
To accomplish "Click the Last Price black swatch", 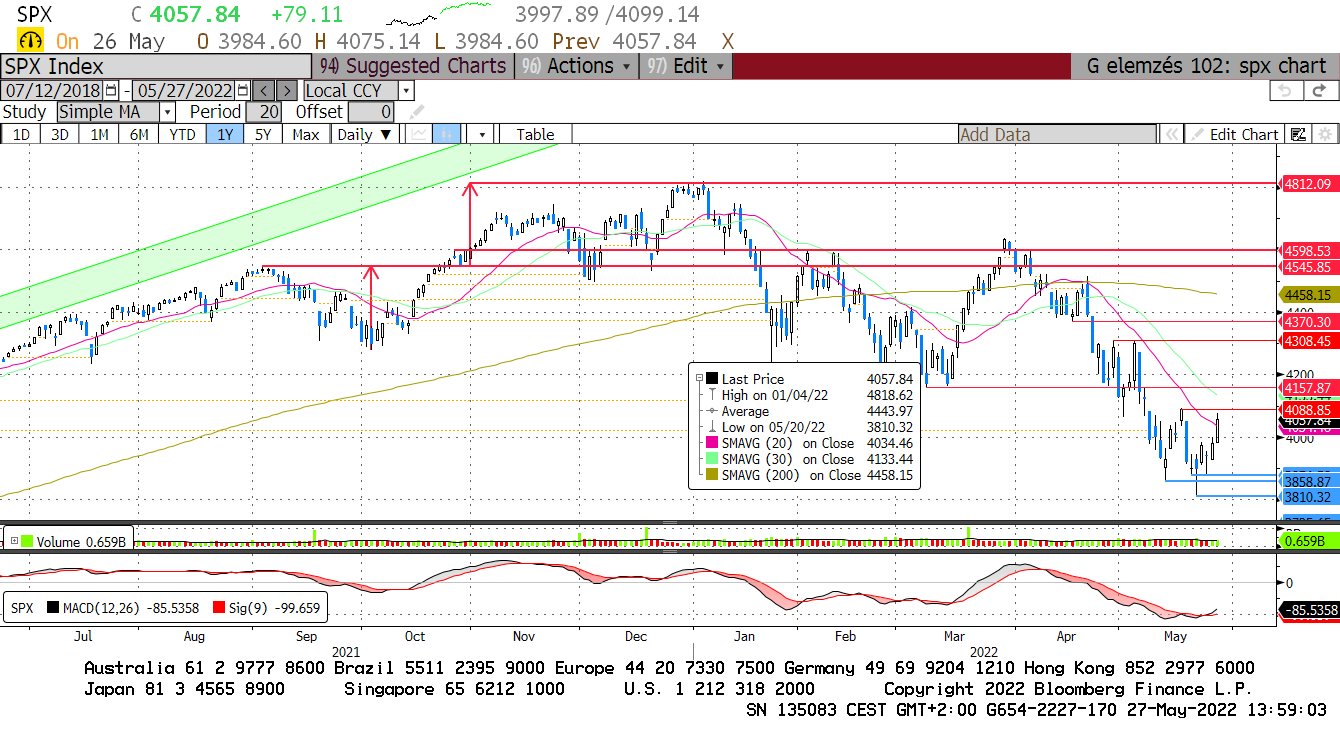I will click(x=712, y=379).
